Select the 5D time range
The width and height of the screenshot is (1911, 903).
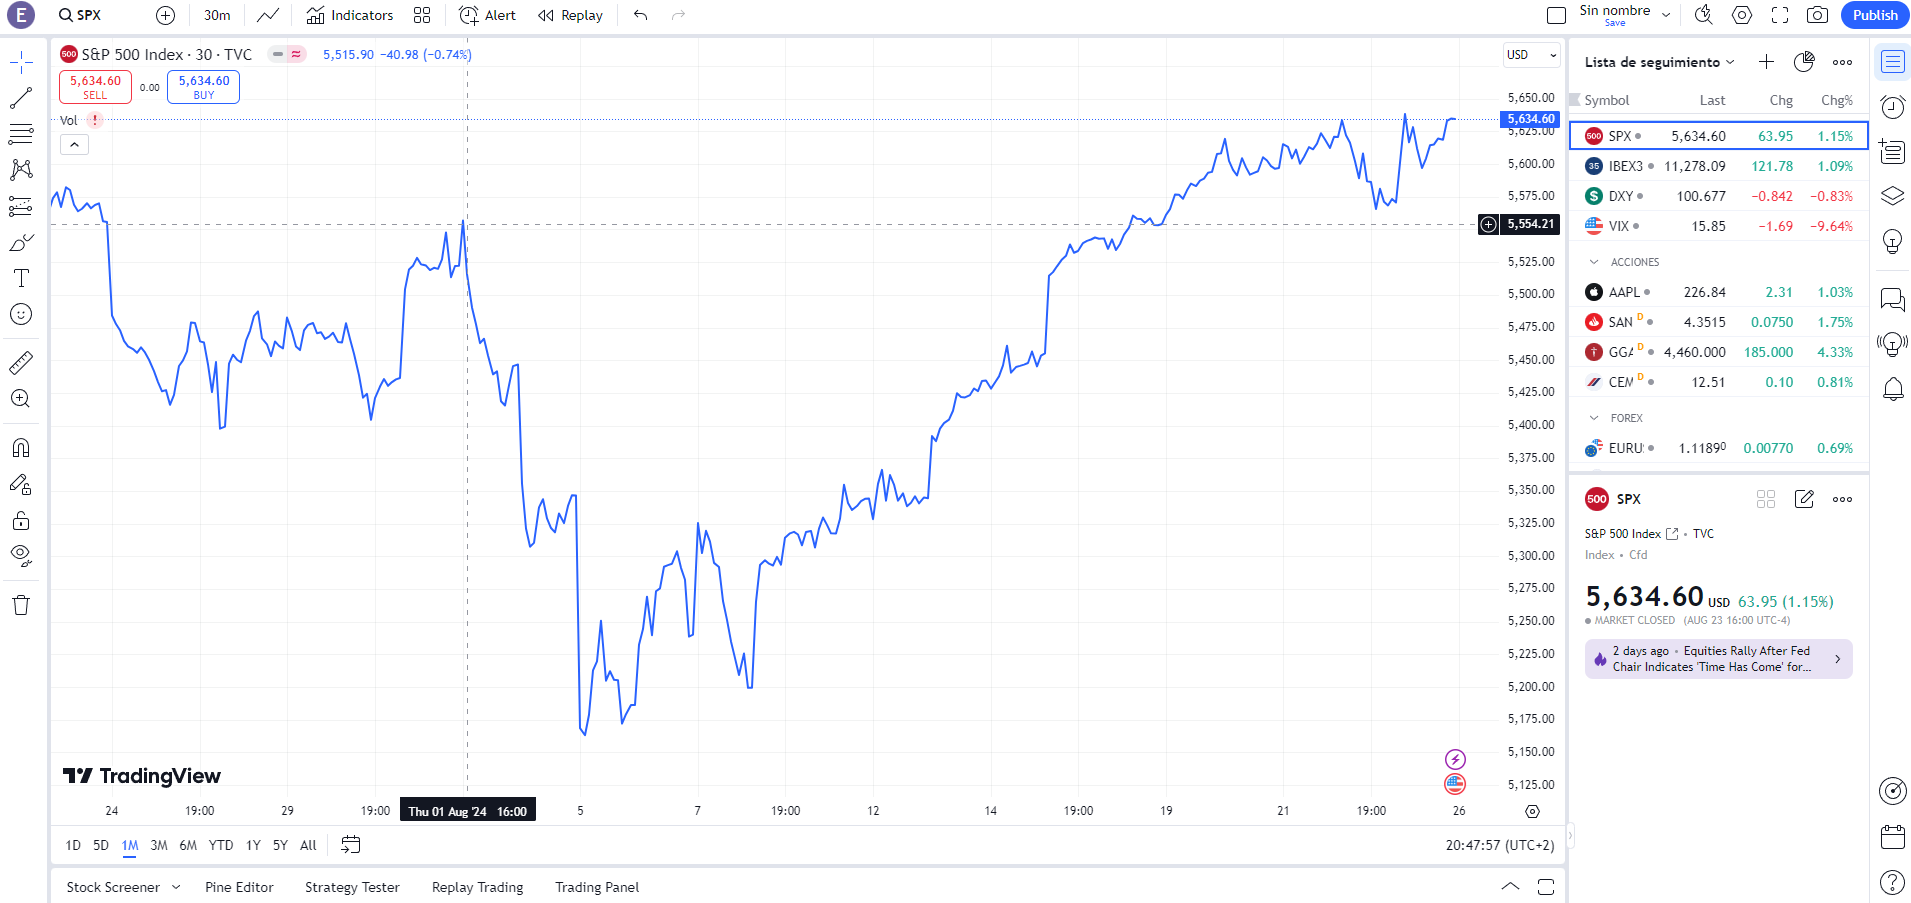[101, 845]
